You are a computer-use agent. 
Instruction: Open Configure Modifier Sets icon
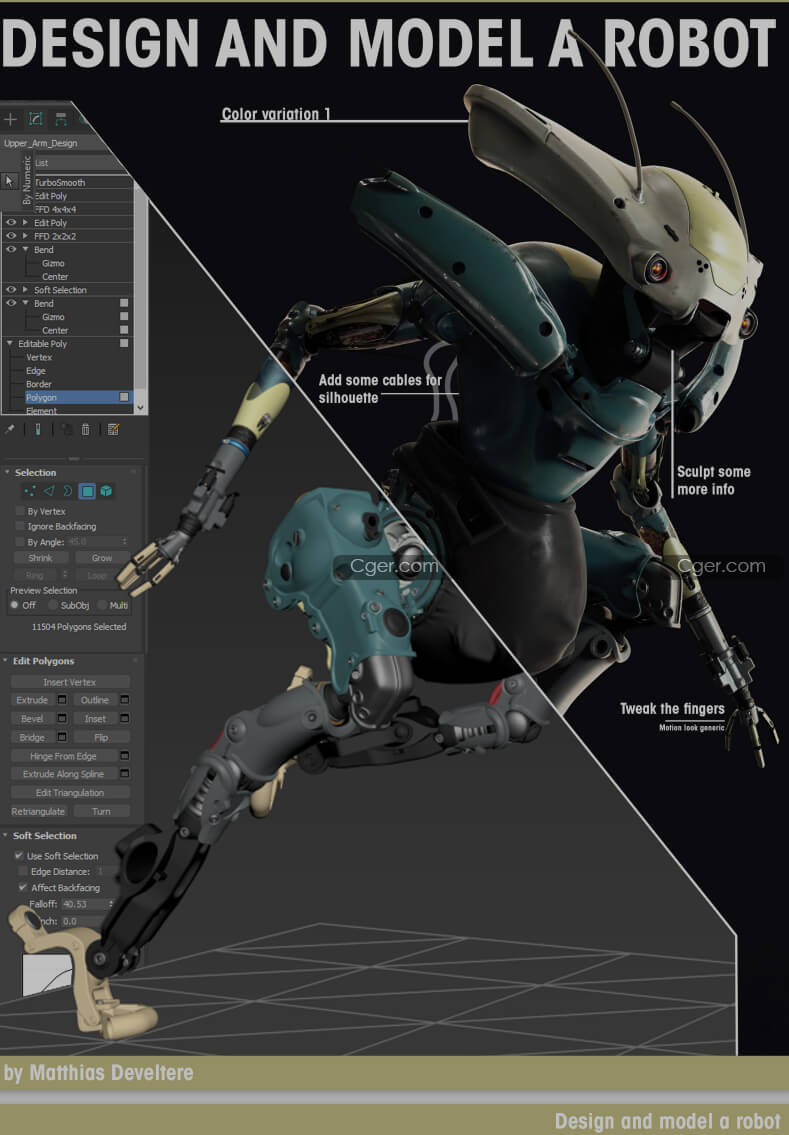point(113,429)
